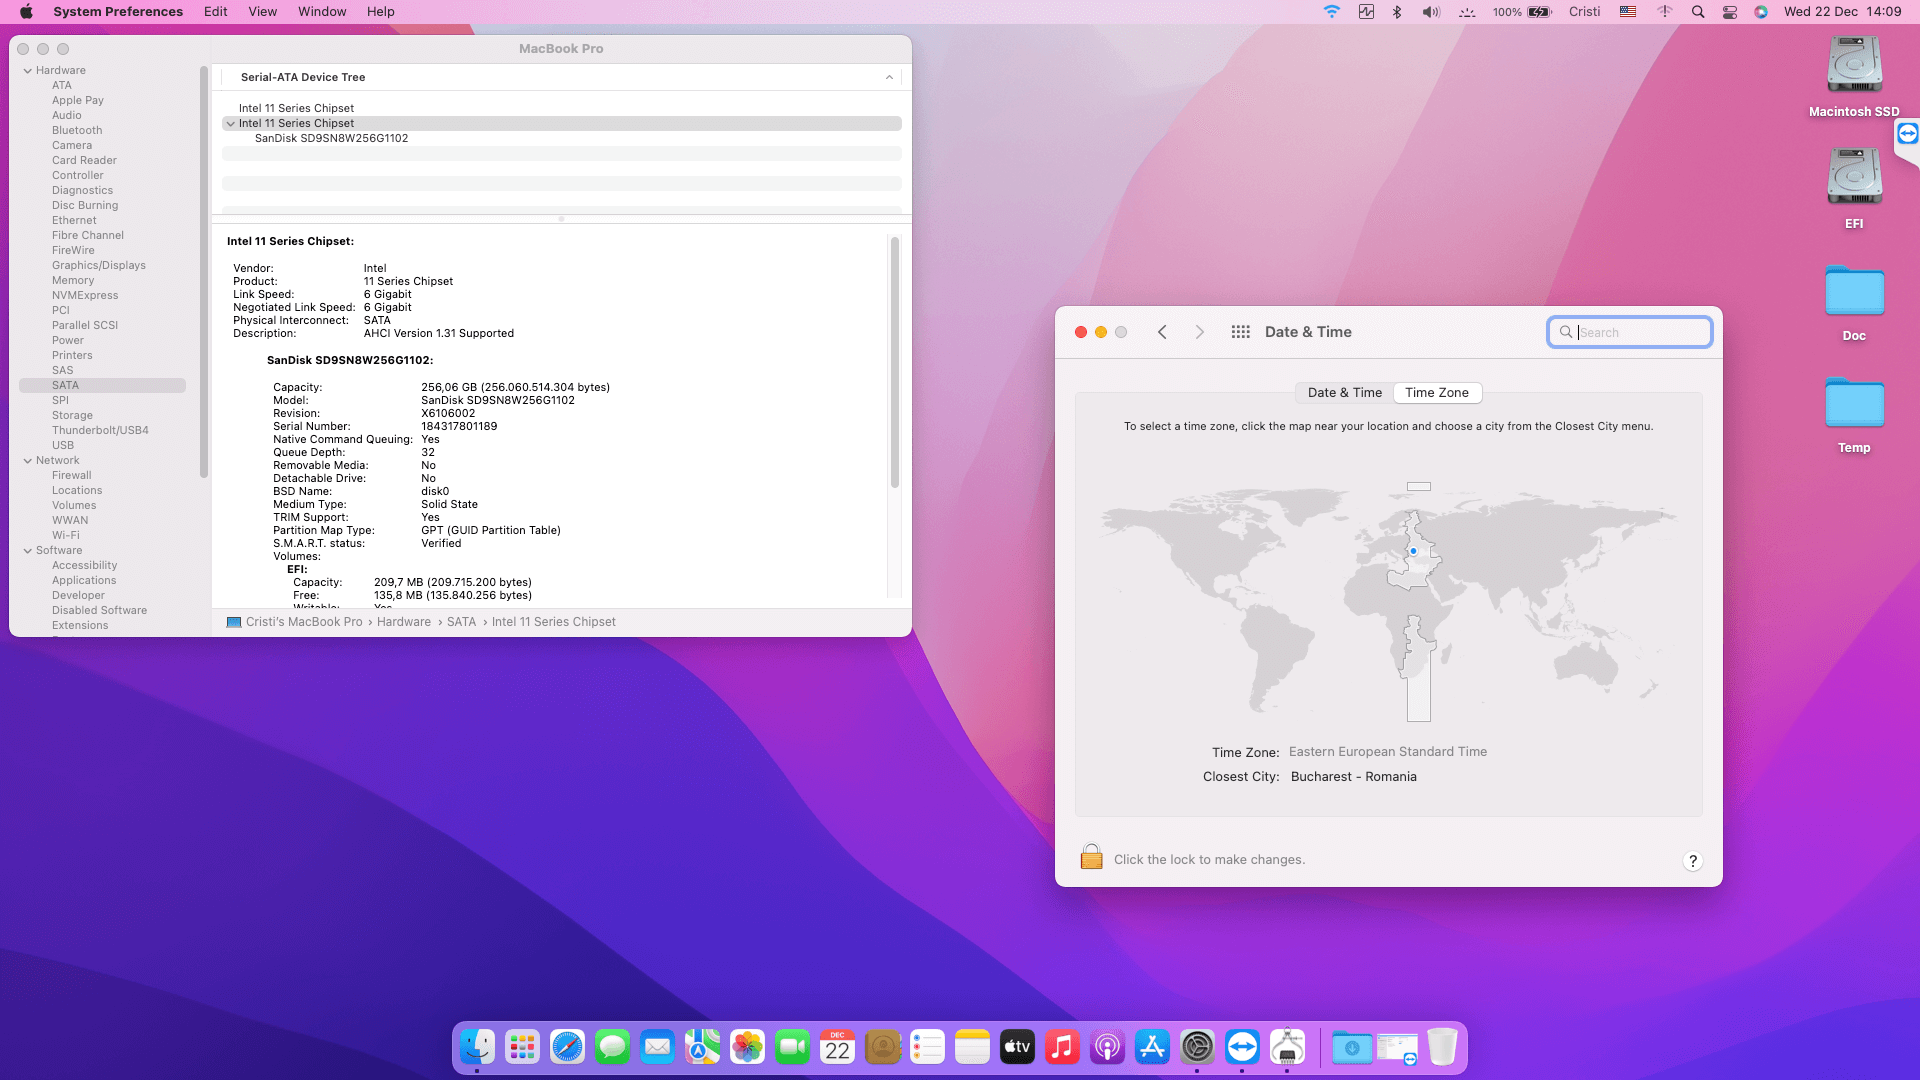Image resolution: width=1920 pixels, height=1080 pixels.
Task: Select Wi-Fi under Network in sidebar
Action: [66, 536]
